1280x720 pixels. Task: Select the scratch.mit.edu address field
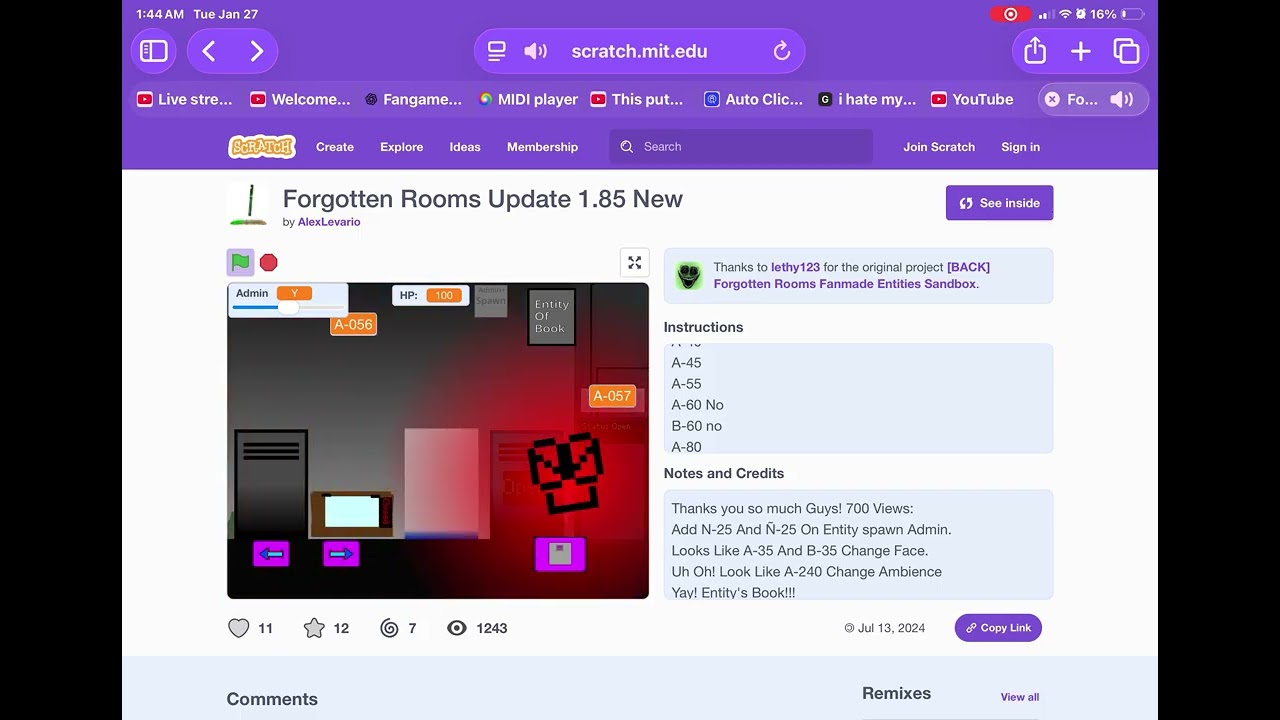(x=639, y=51)
